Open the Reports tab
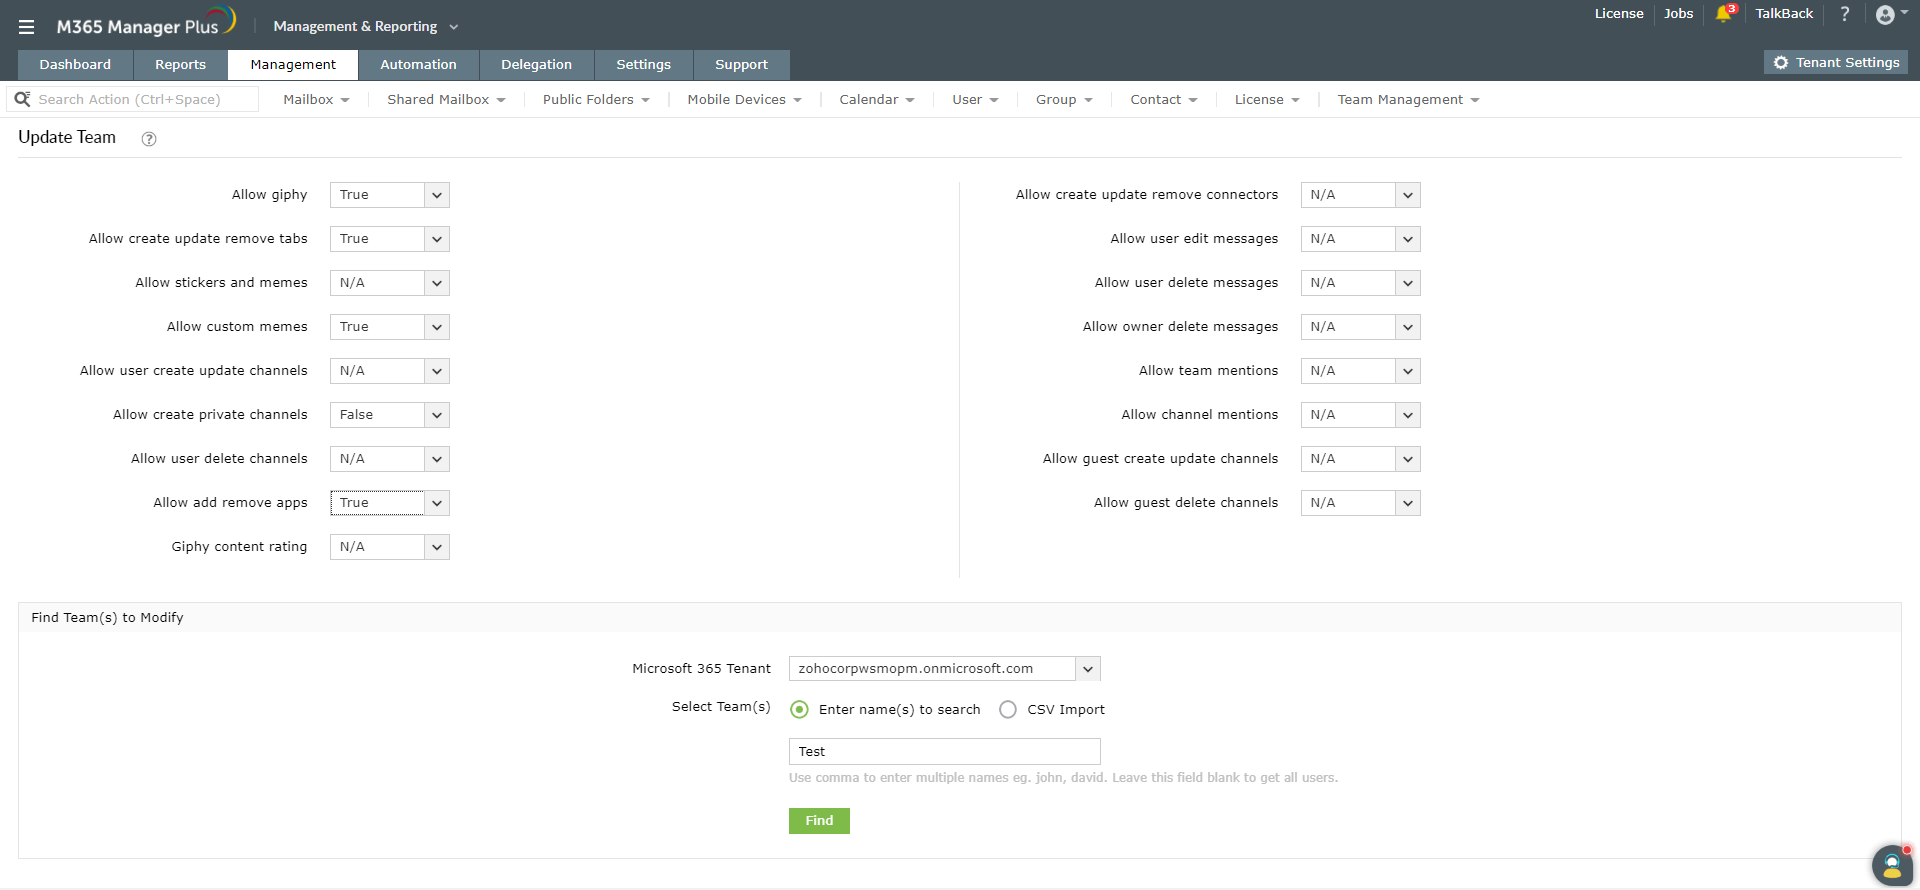This screenshot has height=890, width=1920. tap(180, 65)
